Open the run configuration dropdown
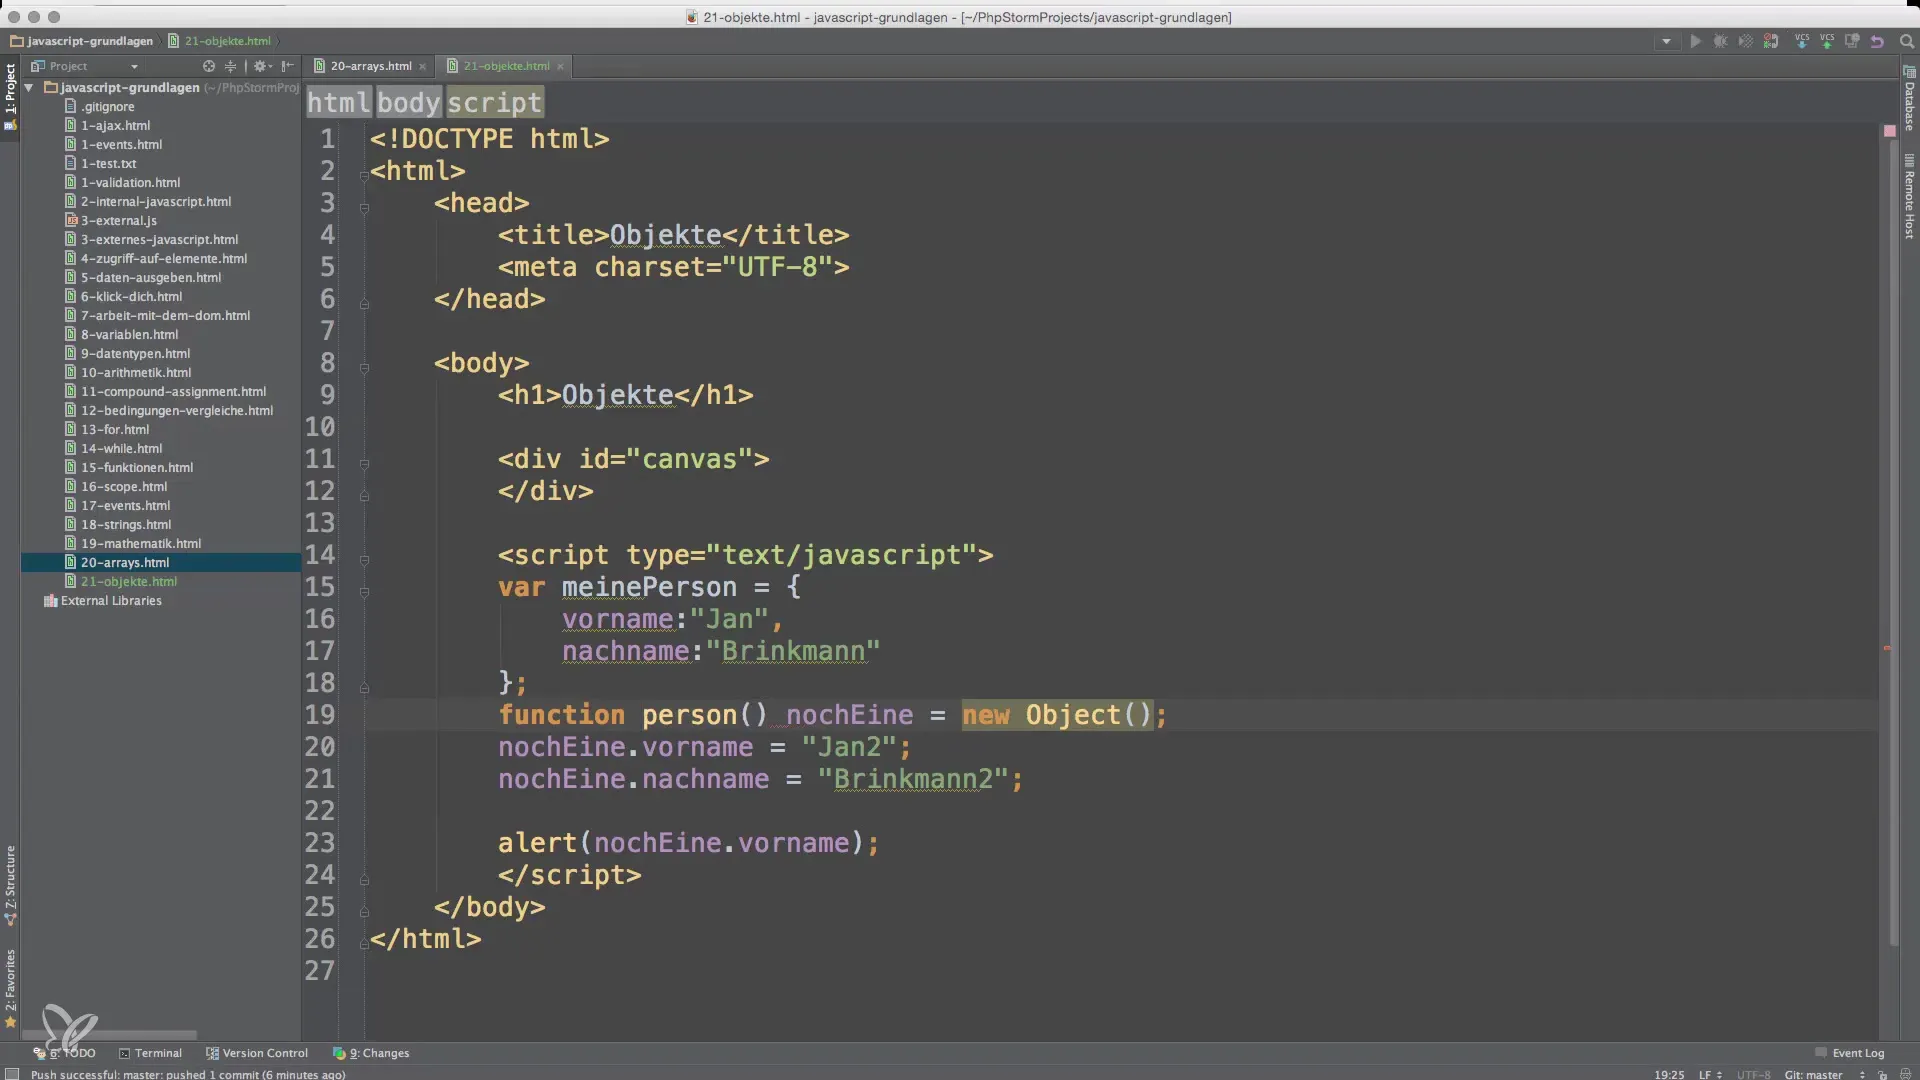Screen dimensions: 1920x1080 (x=1666, y=41)
